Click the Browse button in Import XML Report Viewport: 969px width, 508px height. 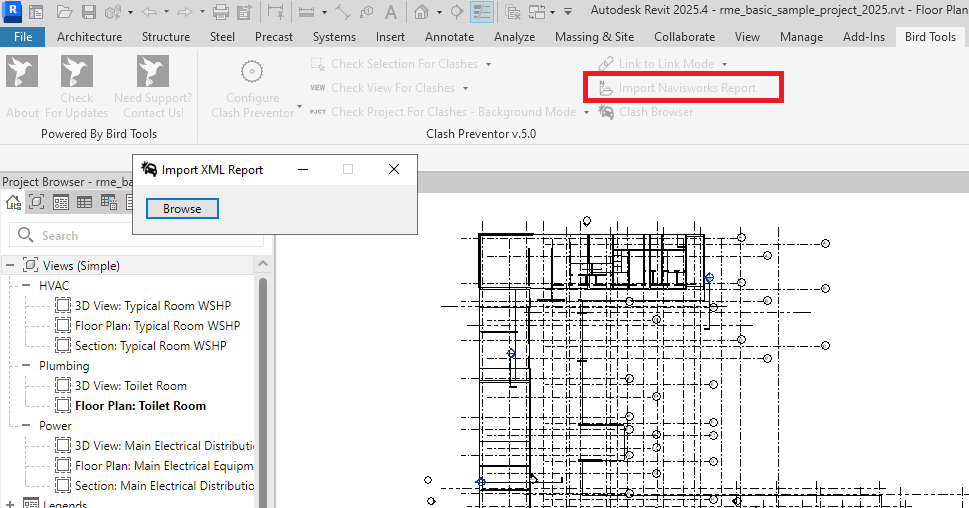point(182,209)
